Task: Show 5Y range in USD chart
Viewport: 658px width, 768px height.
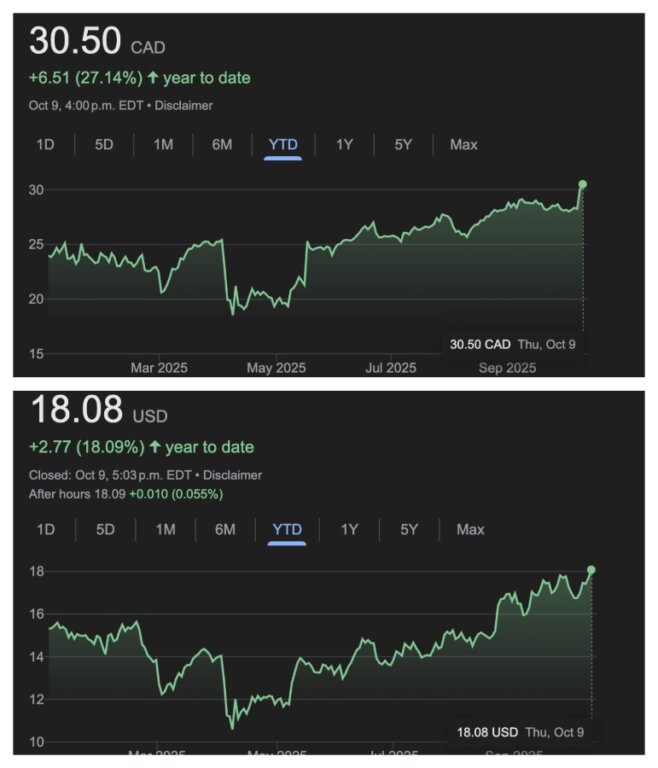Action: (408, 529)
